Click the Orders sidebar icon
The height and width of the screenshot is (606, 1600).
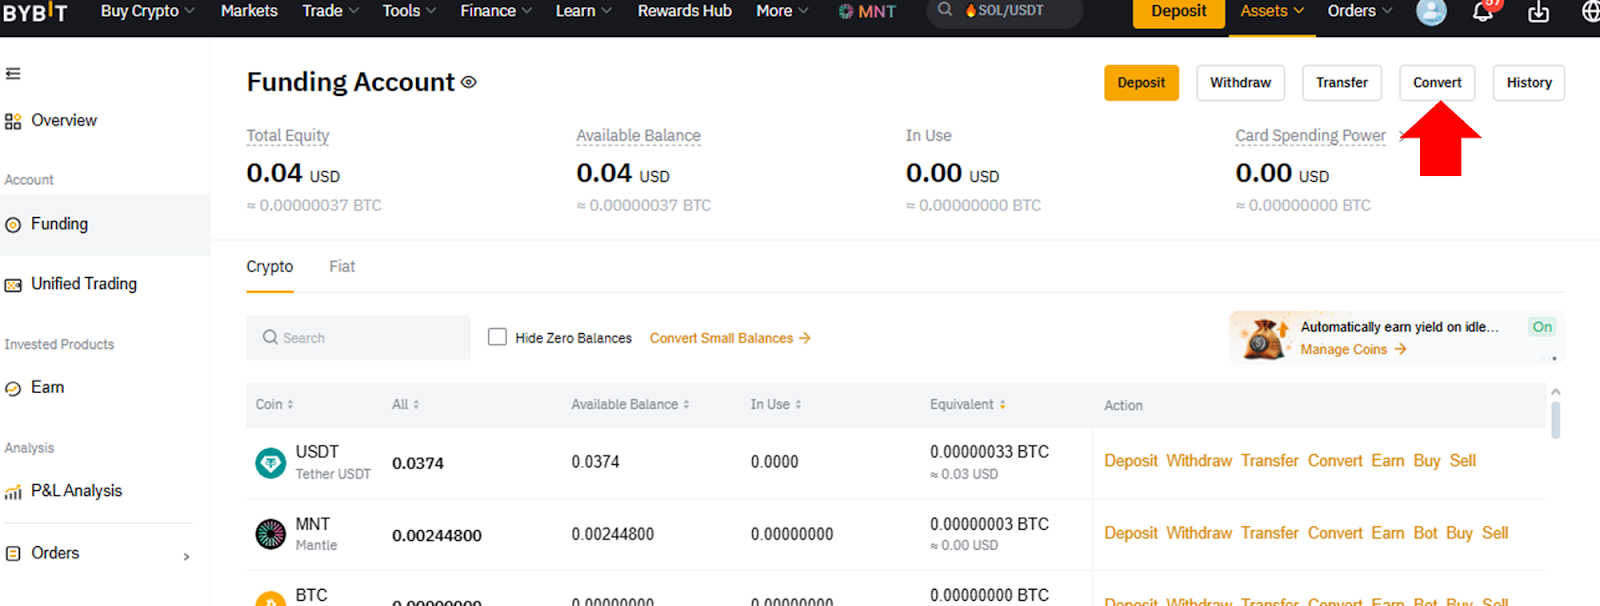(13, 554)
